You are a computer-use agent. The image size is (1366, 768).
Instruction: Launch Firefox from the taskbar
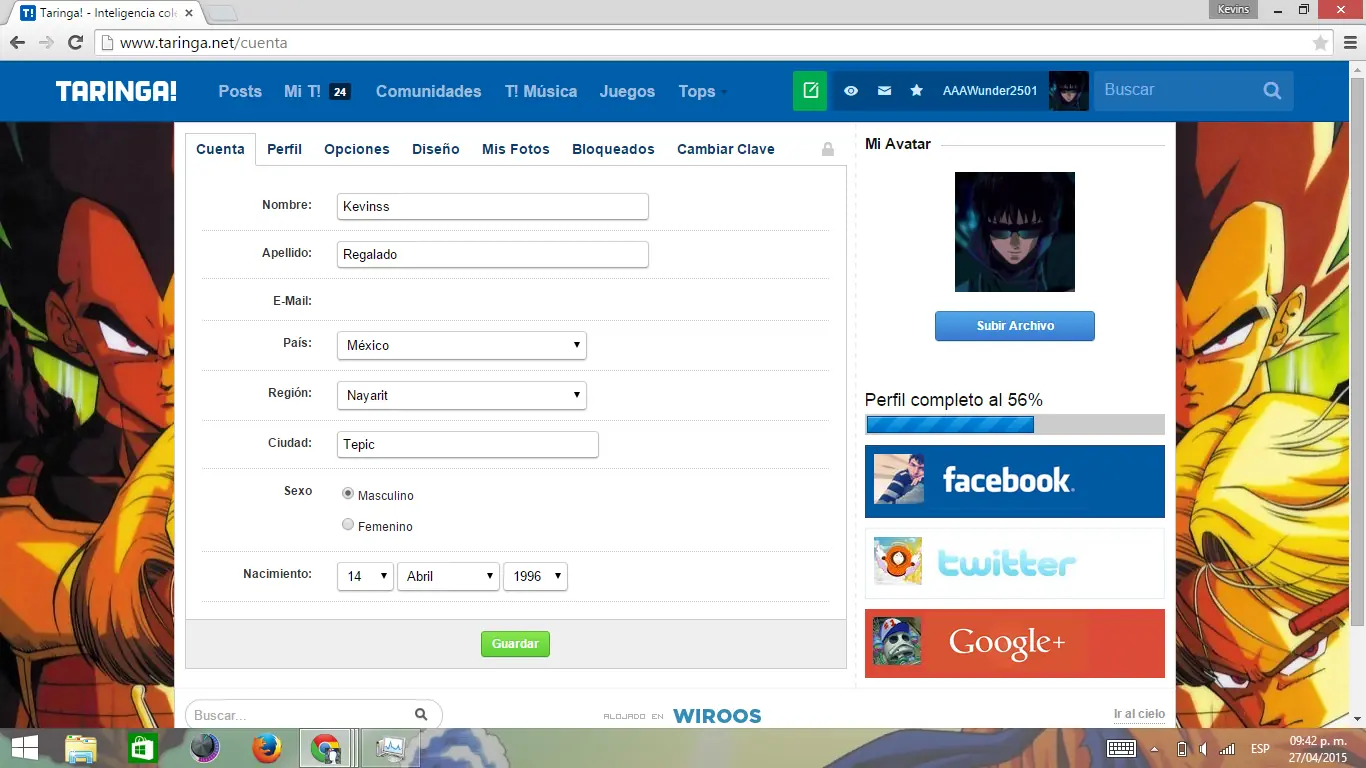266,748
